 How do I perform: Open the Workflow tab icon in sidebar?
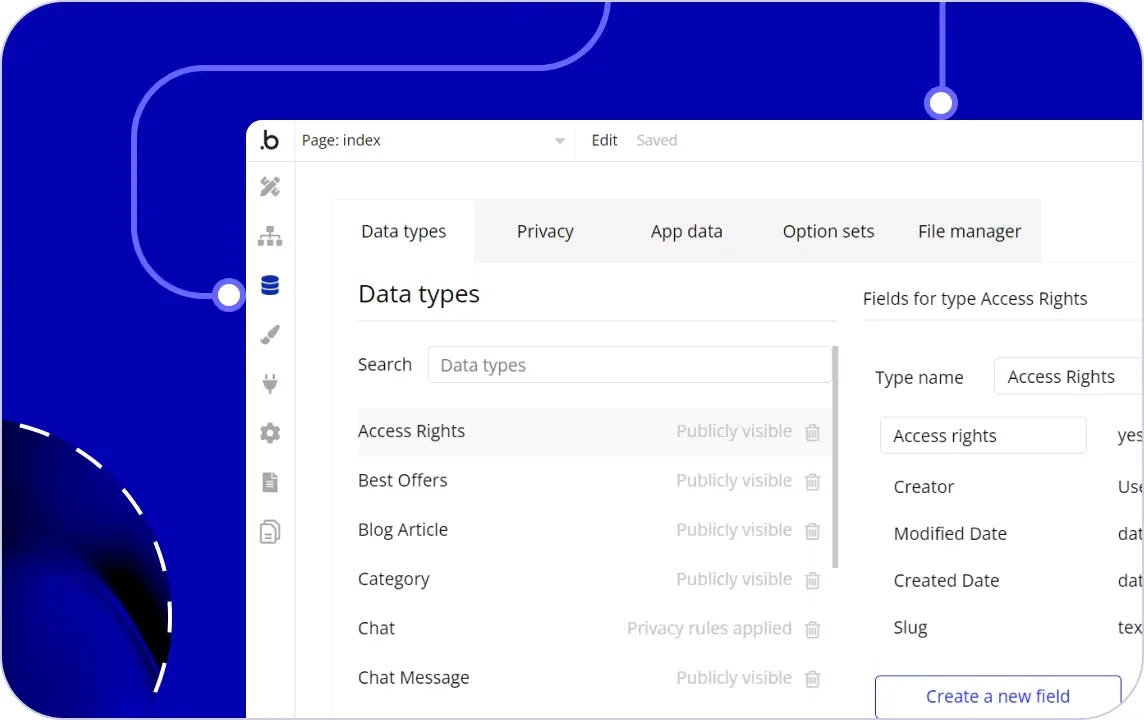[x=270, y=236]
